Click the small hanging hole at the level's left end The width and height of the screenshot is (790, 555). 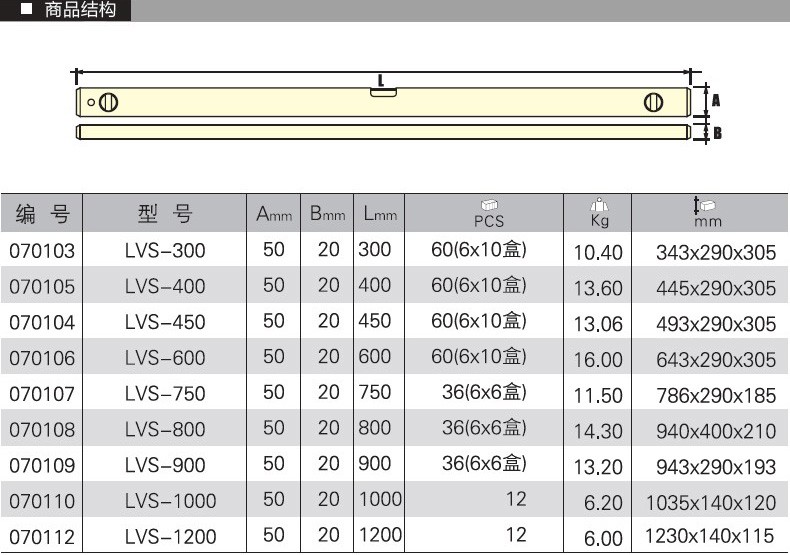coord(91,102)
